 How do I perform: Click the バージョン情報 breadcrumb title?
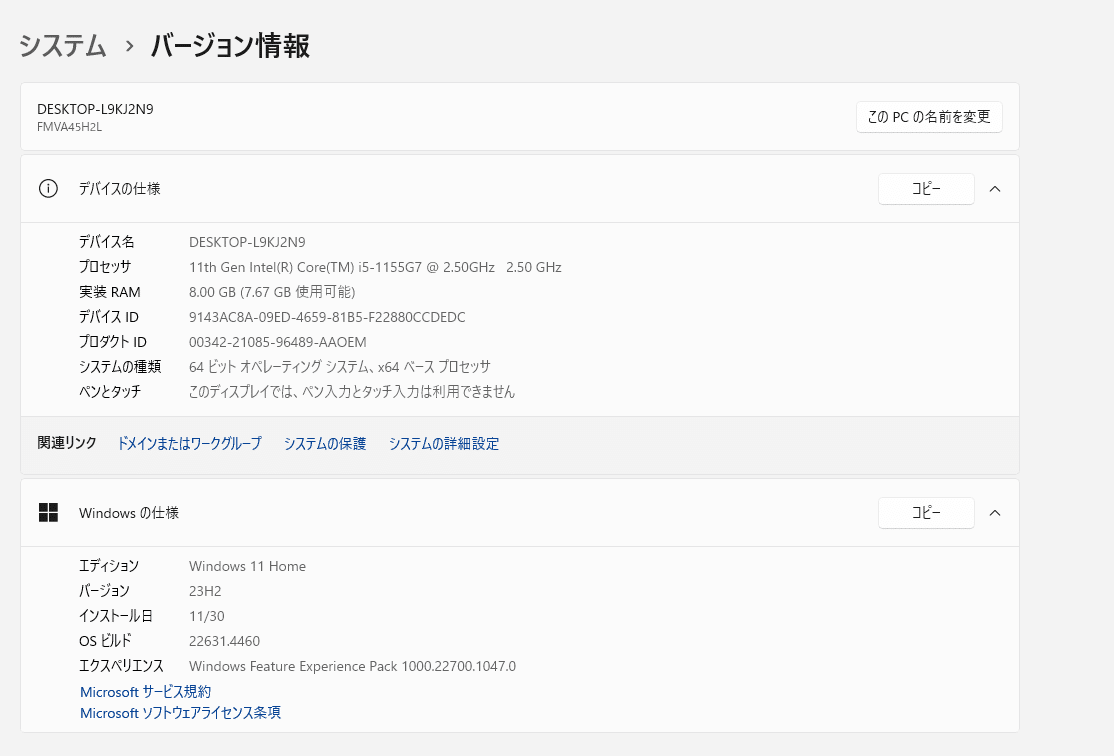pyautogui.click(x=229, y=46)
